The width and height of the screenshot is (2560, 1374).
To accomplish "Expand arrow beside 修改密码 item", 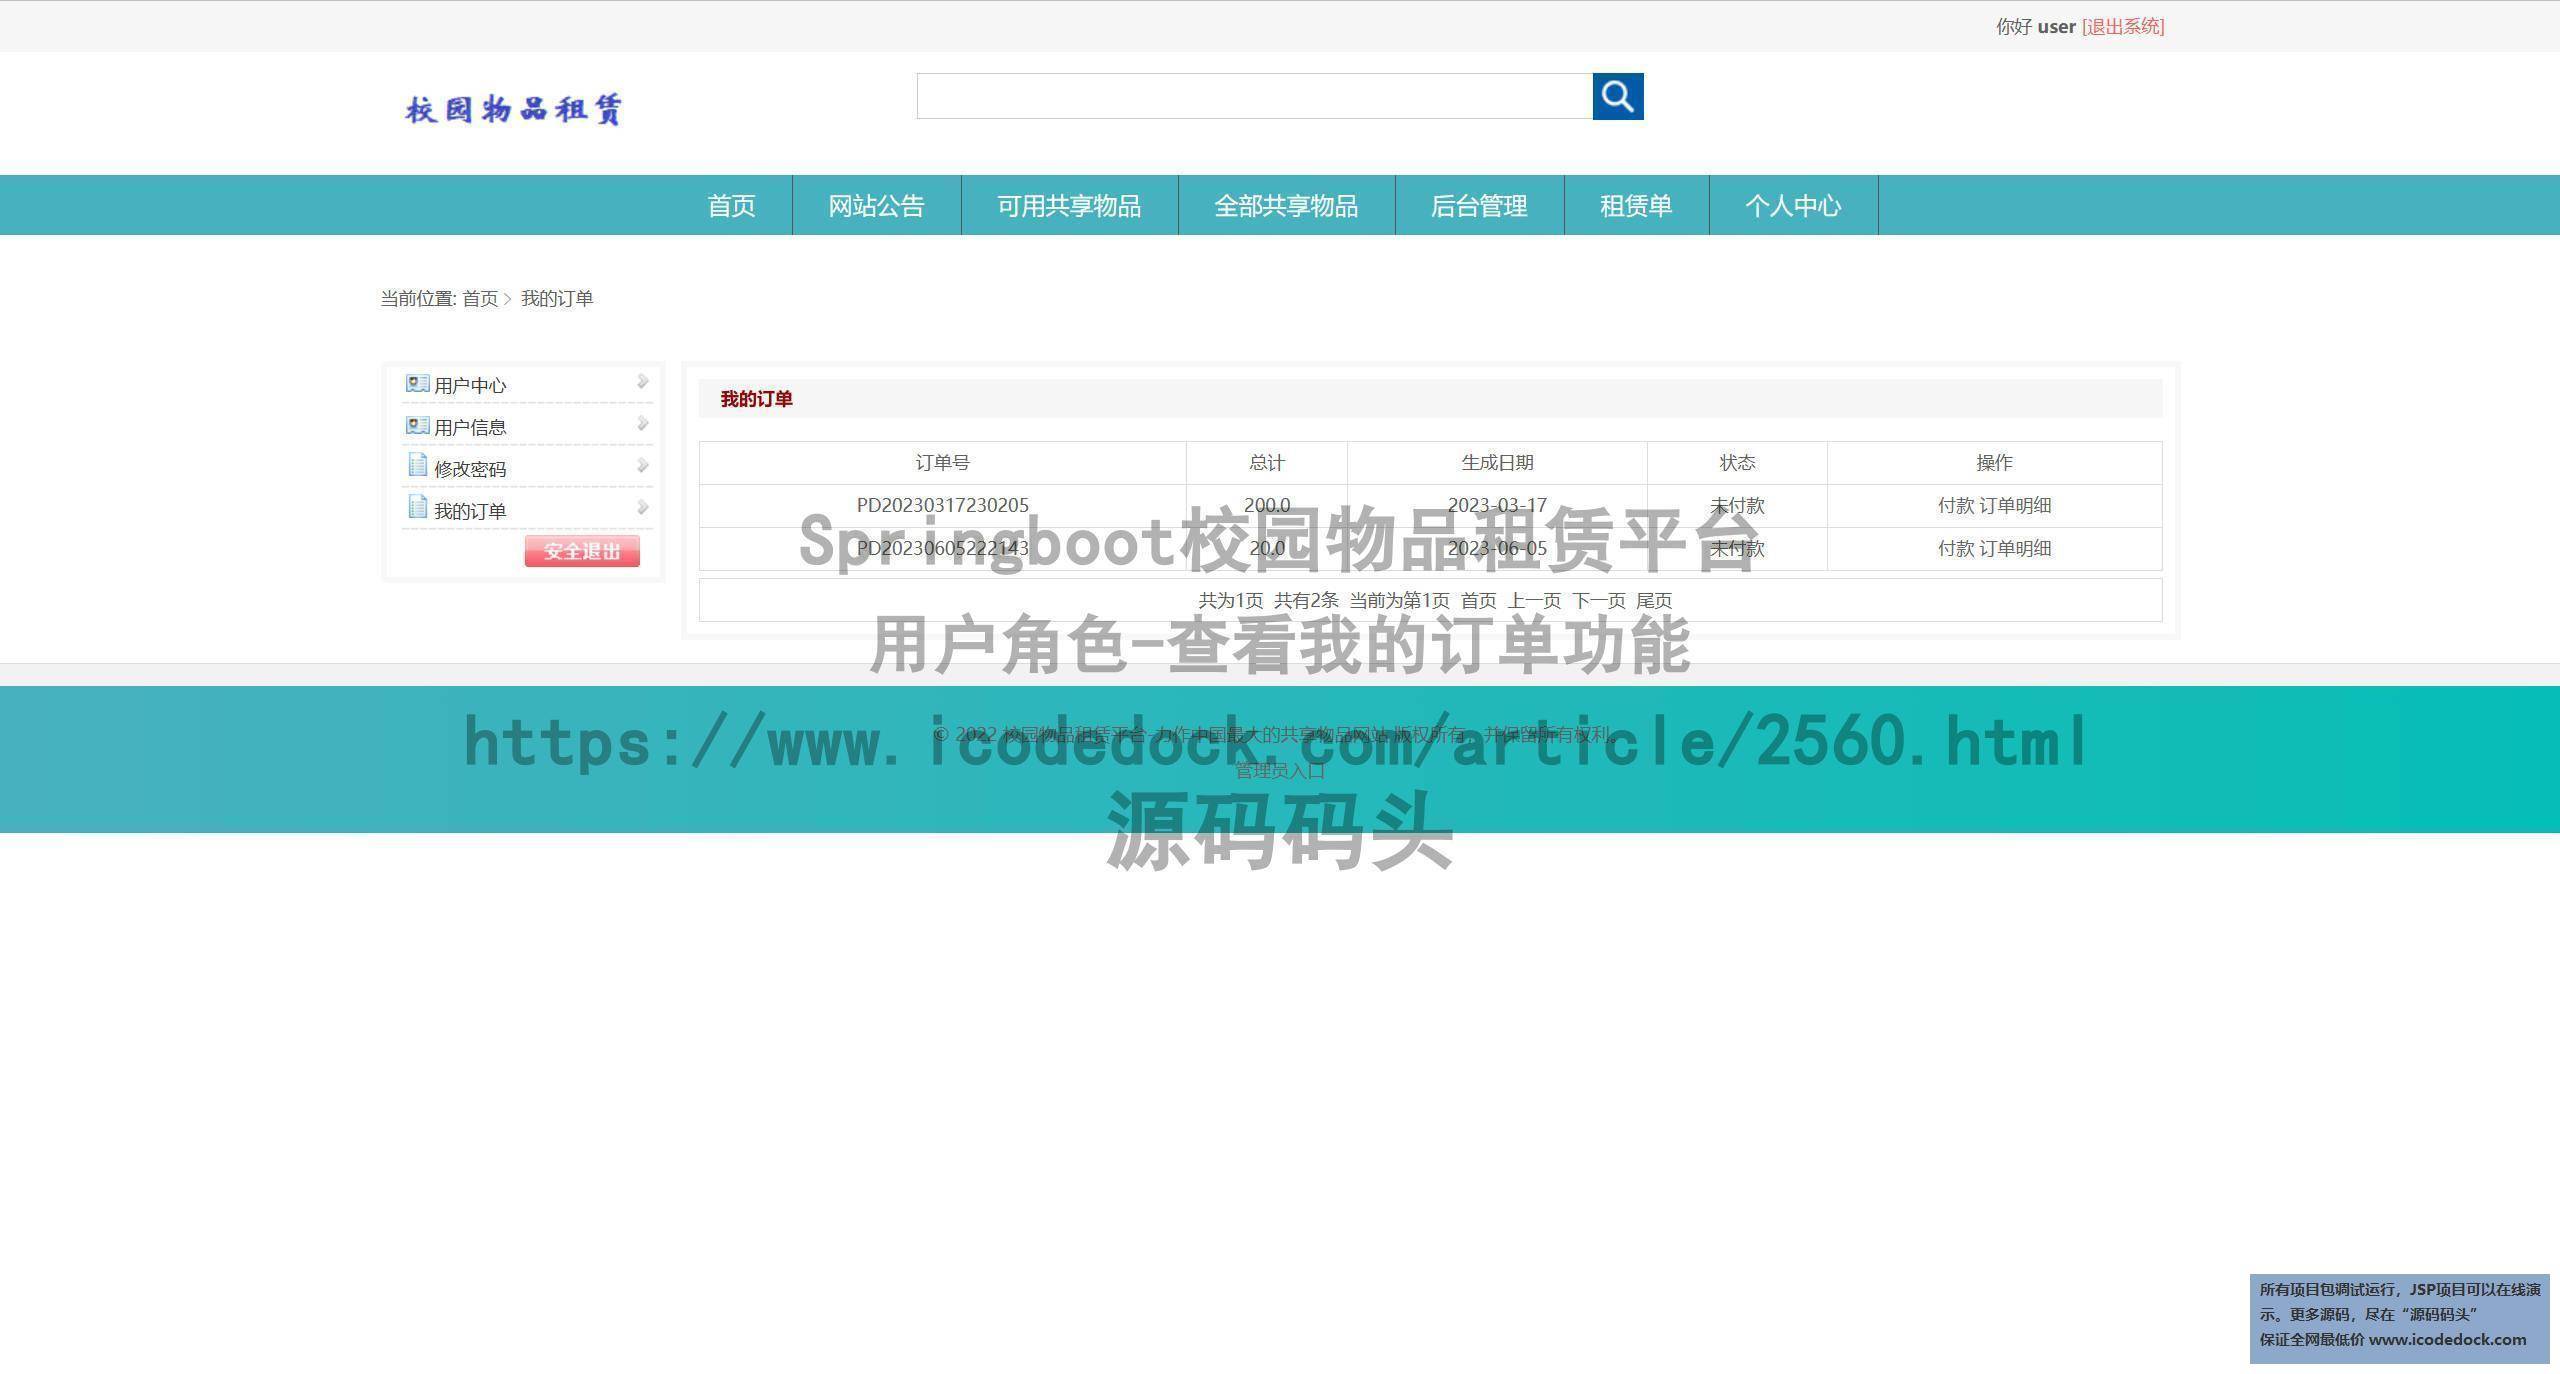I will click(642, 466).
